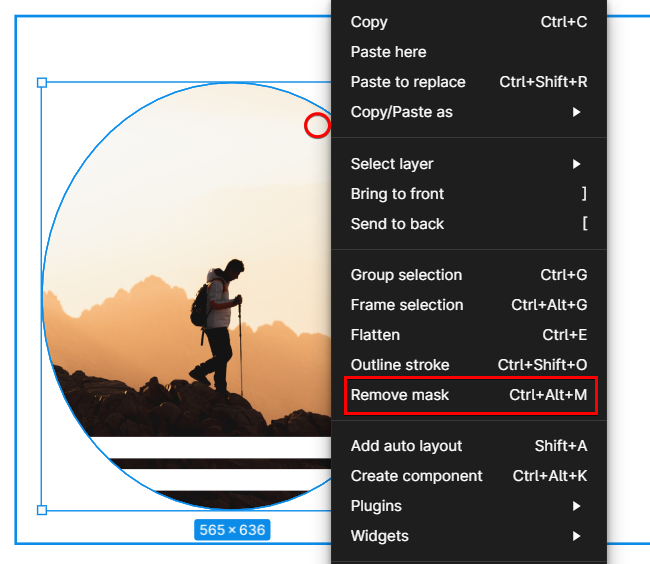
Task: Click the top-left selection resize handle
Action: coord(42,83)
